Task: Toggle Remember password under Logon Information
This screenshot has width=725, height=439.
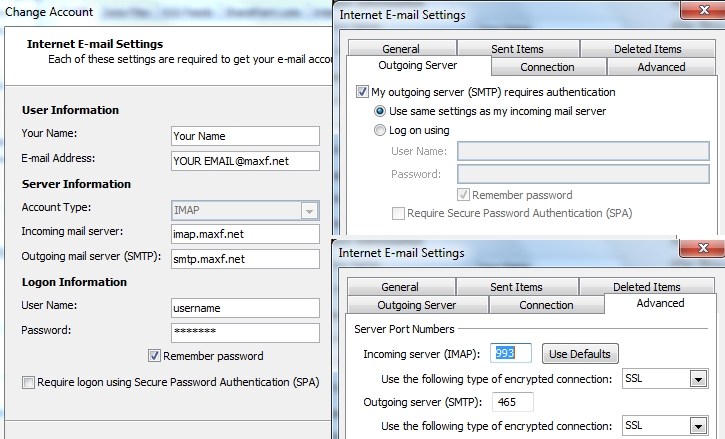Action: click(x=154, y=355)
